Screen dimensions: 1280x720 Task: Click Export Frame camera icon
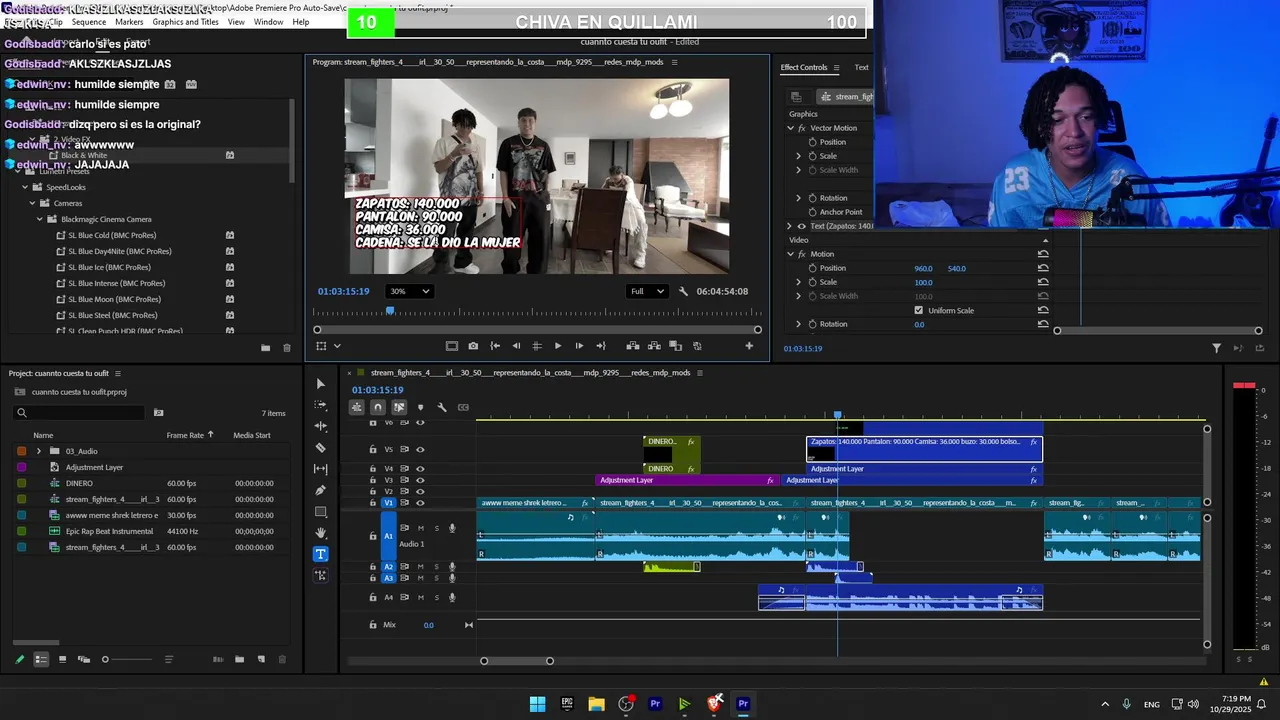(473, 346)
